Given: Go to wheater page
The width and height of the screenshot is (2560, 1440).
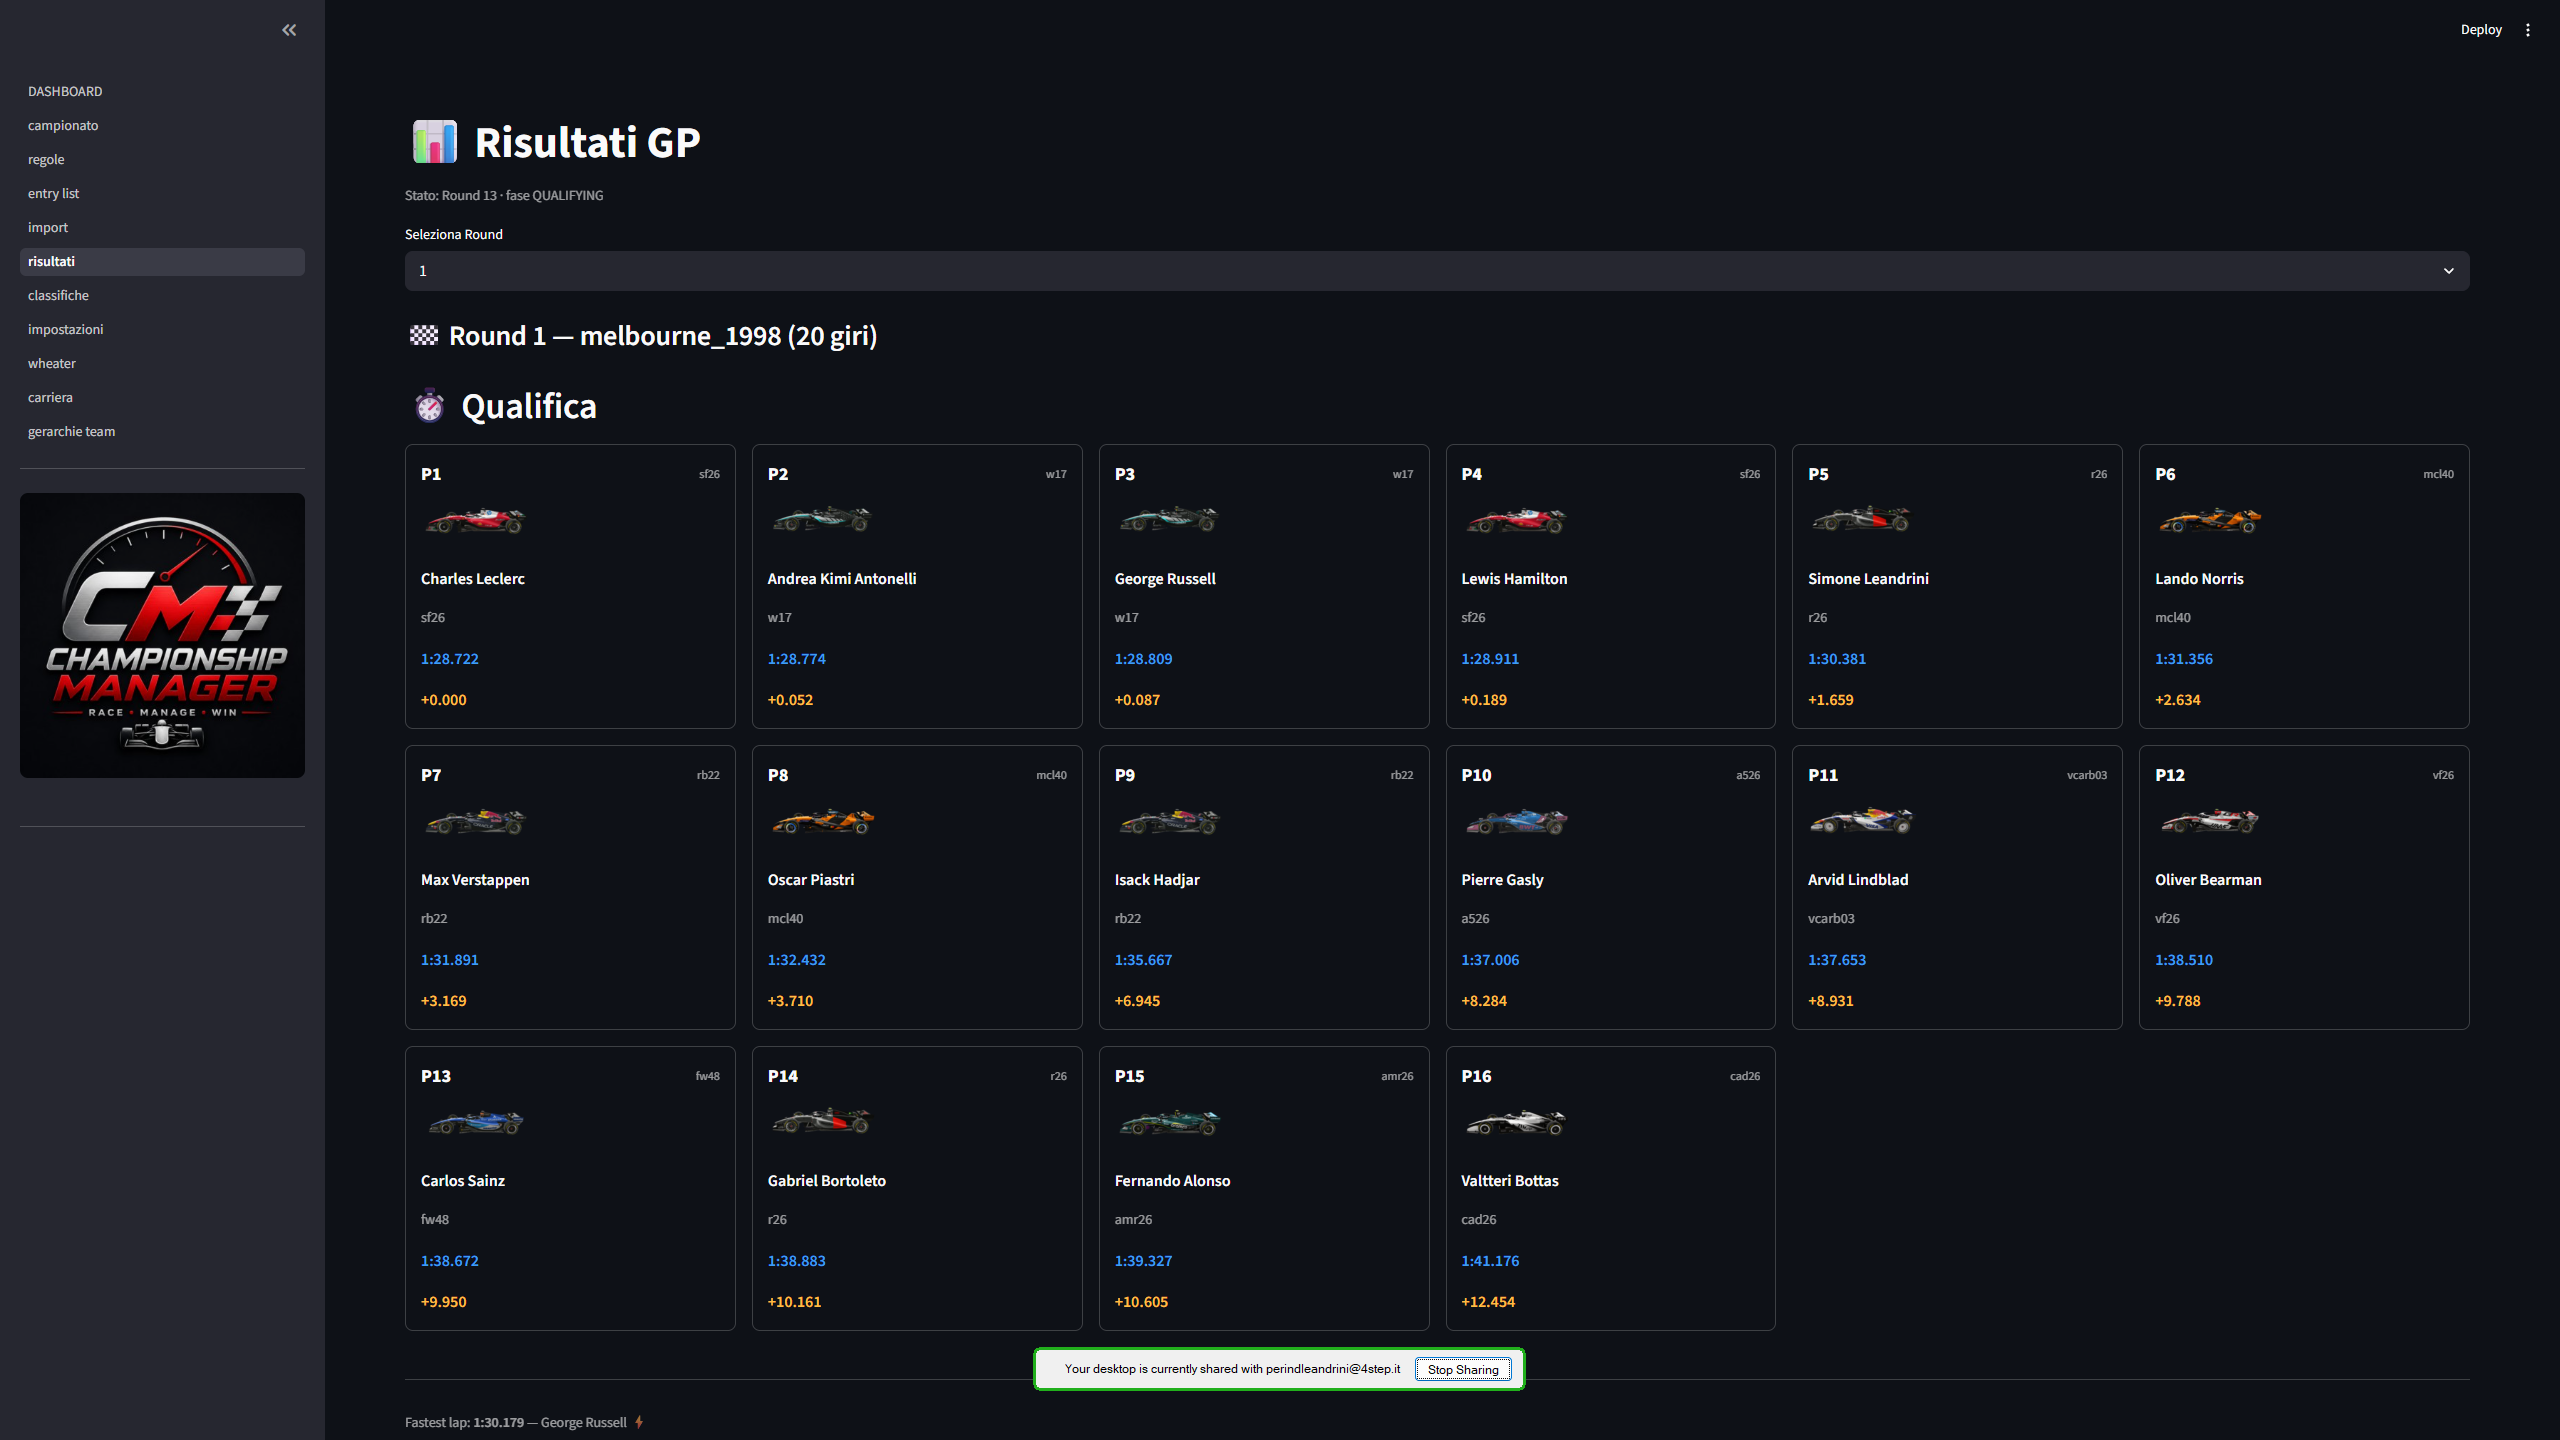Looking at the screenshot, I should pos(162,364).
